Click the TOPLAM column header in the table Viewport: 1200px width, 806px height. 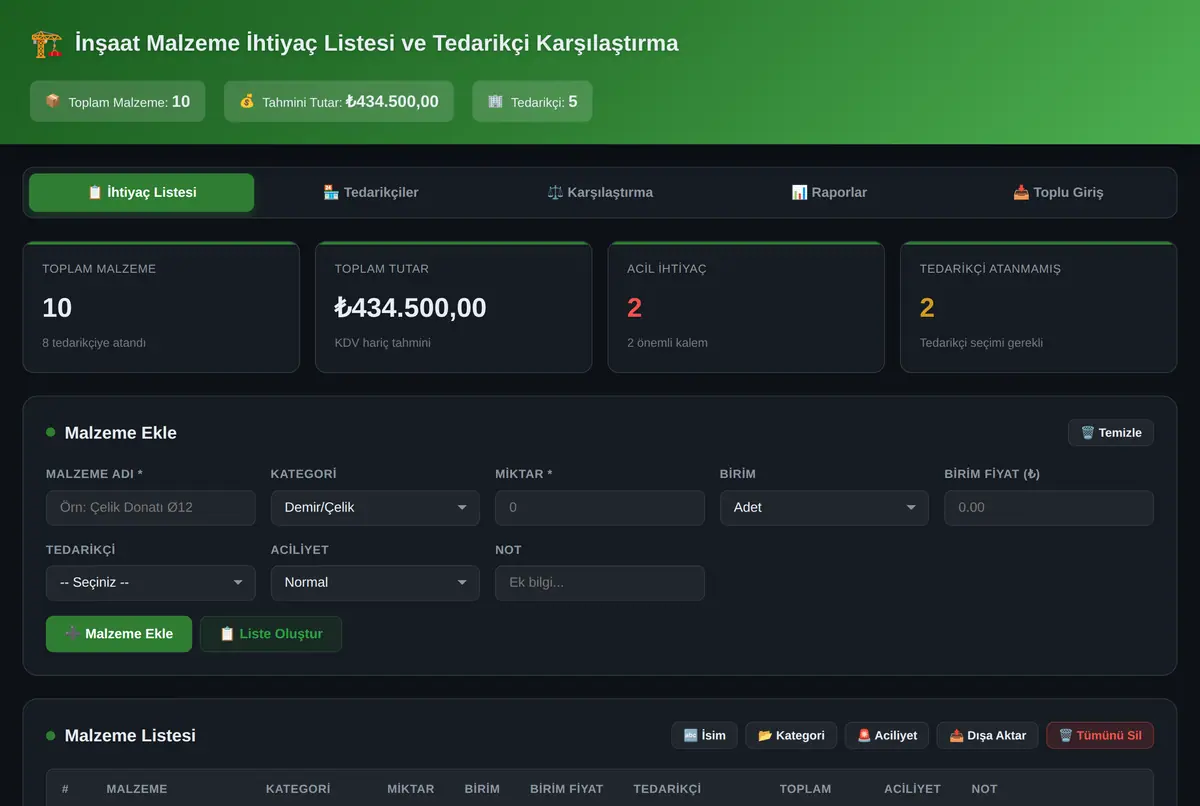click(x=805, y=789)
